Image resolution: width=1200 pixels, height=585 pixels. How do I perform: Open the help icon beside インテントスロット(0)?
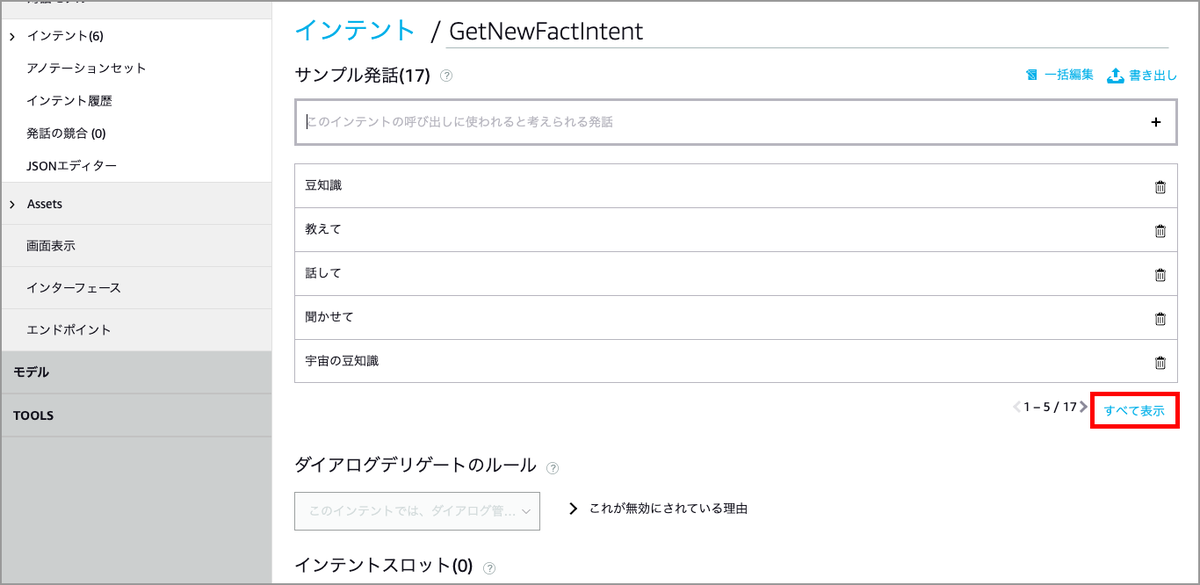click(489, 566)
